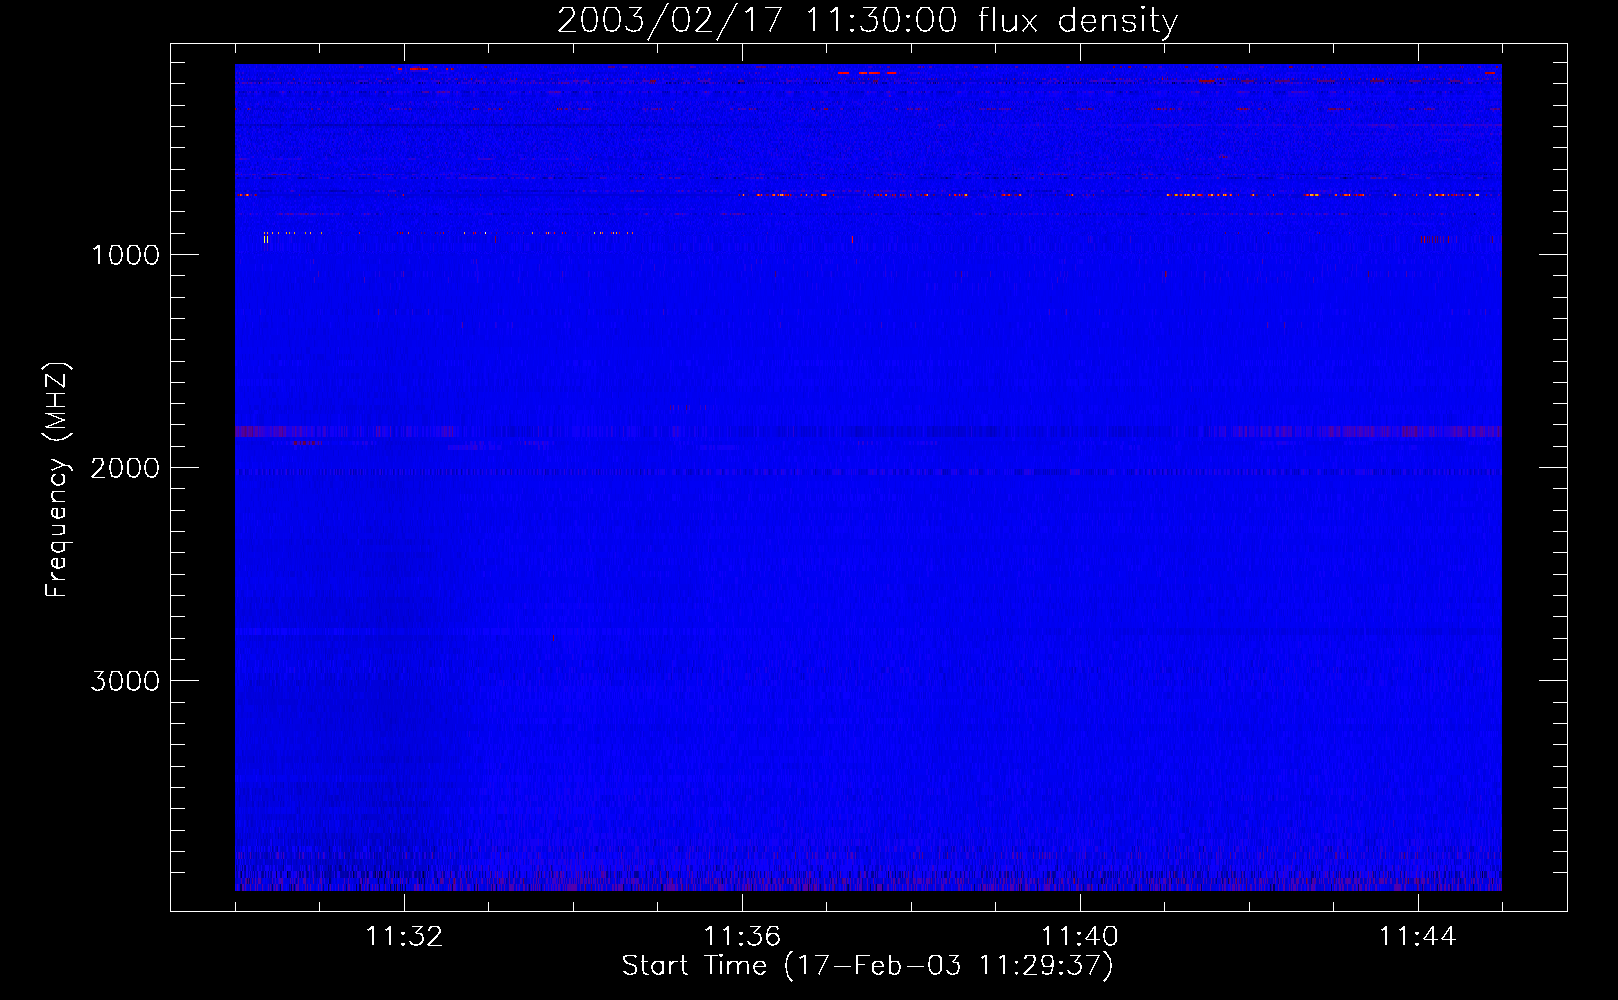Click red dashes at top edge near 11:32
Viewport: 1618px width, 1000px height.
[x=412, y=69]
